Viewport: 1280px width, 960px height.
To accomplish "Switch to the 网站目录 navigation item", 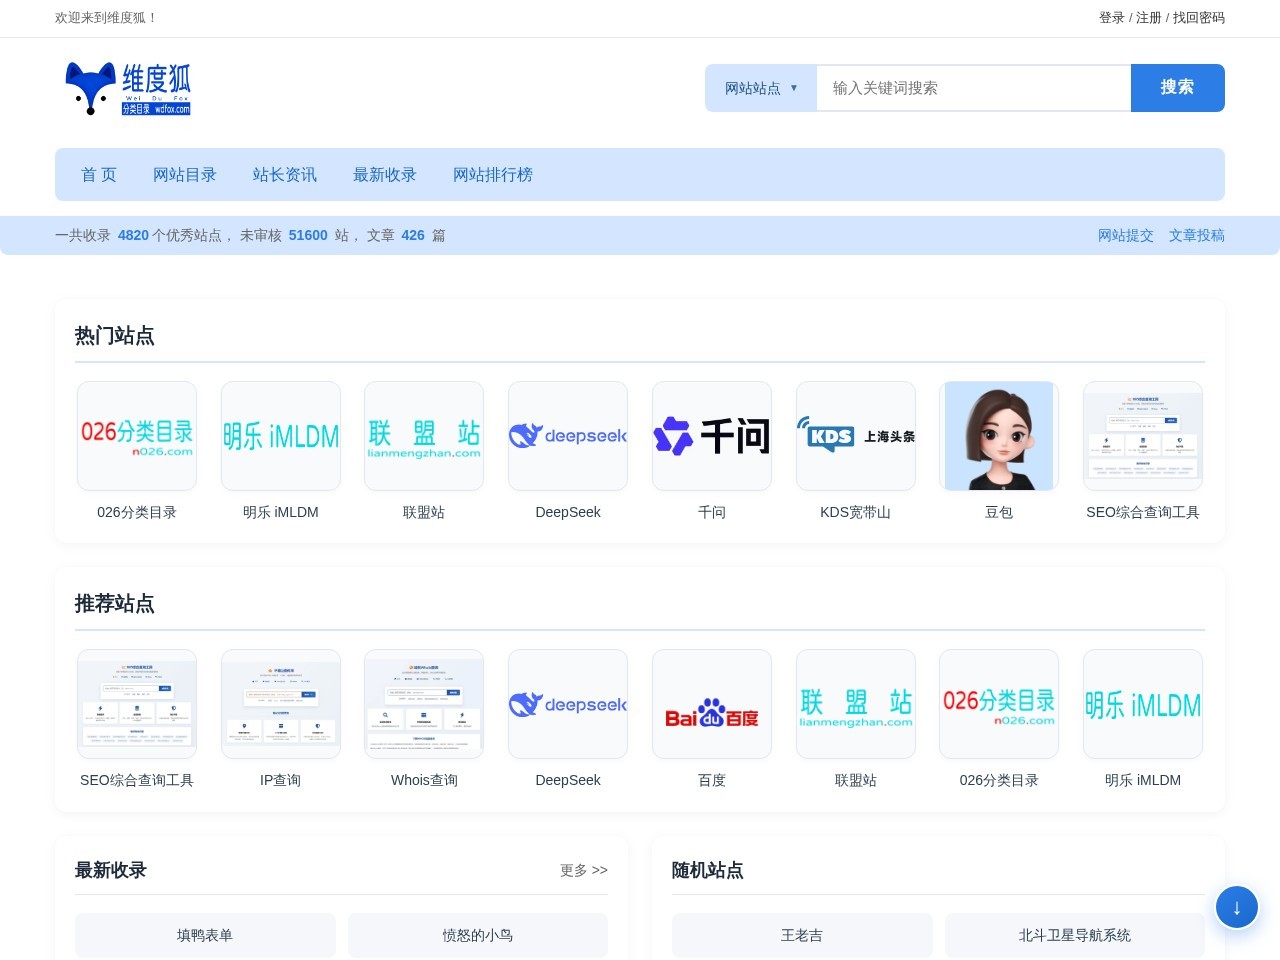I will [185, 174].
